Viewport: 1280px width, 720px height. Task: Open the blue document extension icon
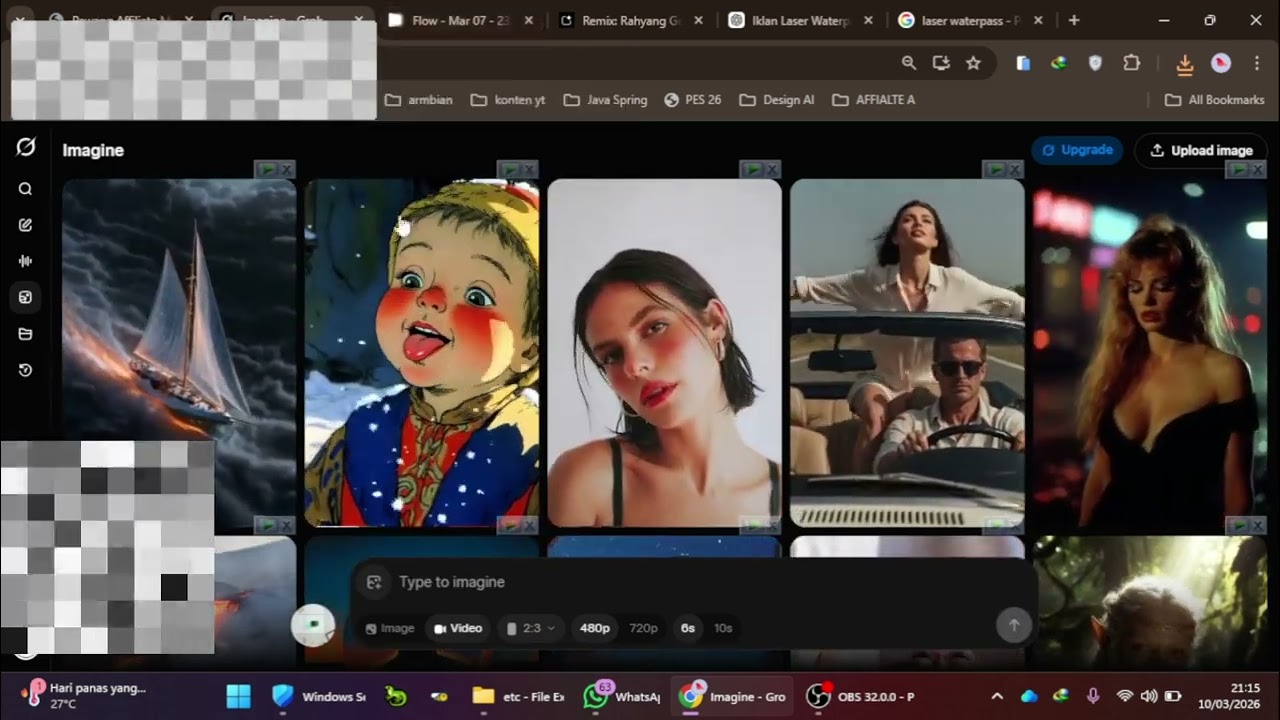(1023, 63)
